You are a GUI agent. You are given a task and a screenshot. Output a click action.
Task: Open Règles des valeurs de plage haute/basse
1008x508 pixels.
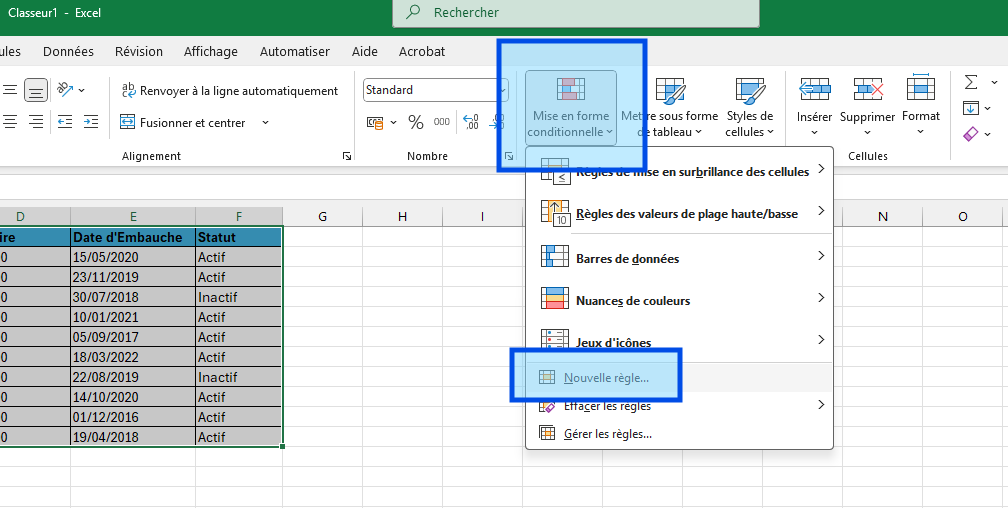[x=680, y=213]
